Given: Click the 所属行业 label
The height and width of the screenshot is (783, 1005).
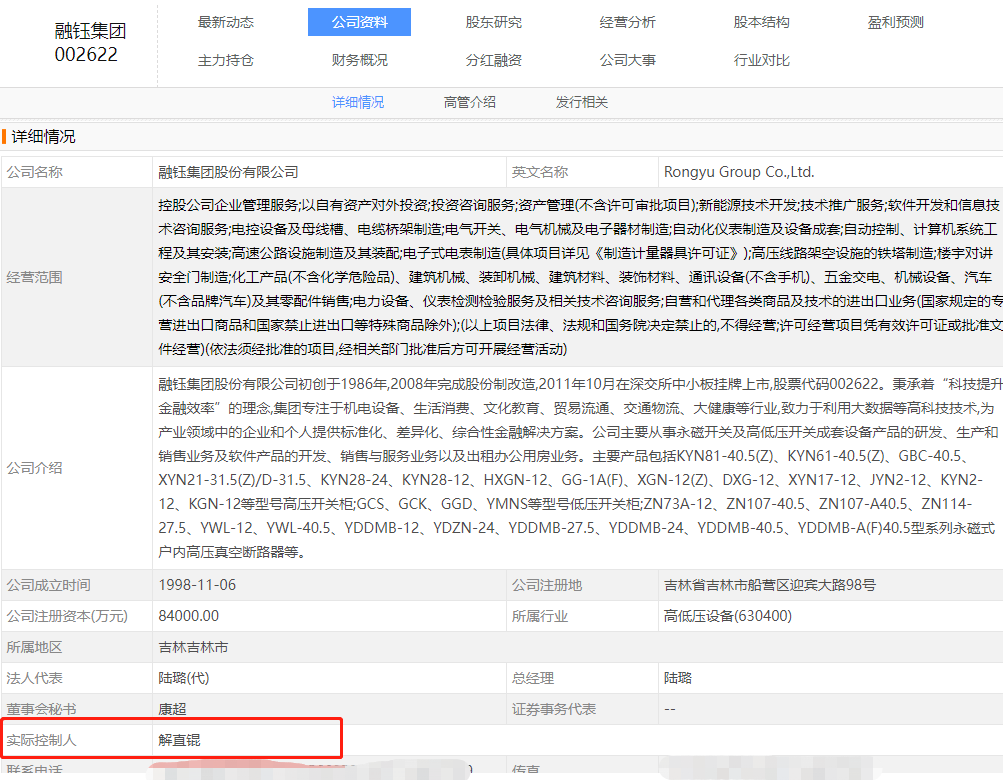Looking at the screenshot, I should (x=540, y=616).
